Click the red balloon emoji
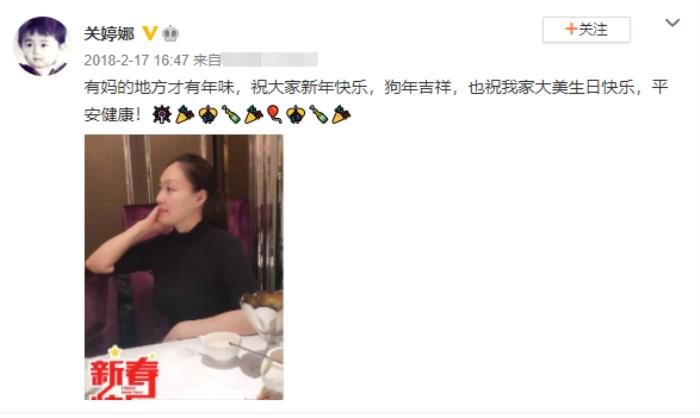Image resolution: width=700 pixels, height=418 pixels. (274, 114)
